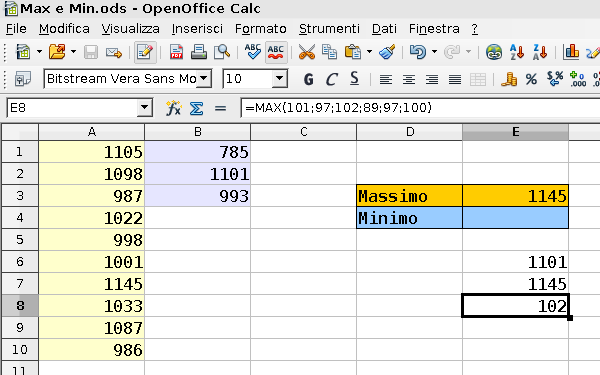Click the Paste clipboard icon

(x=352, y=52)
